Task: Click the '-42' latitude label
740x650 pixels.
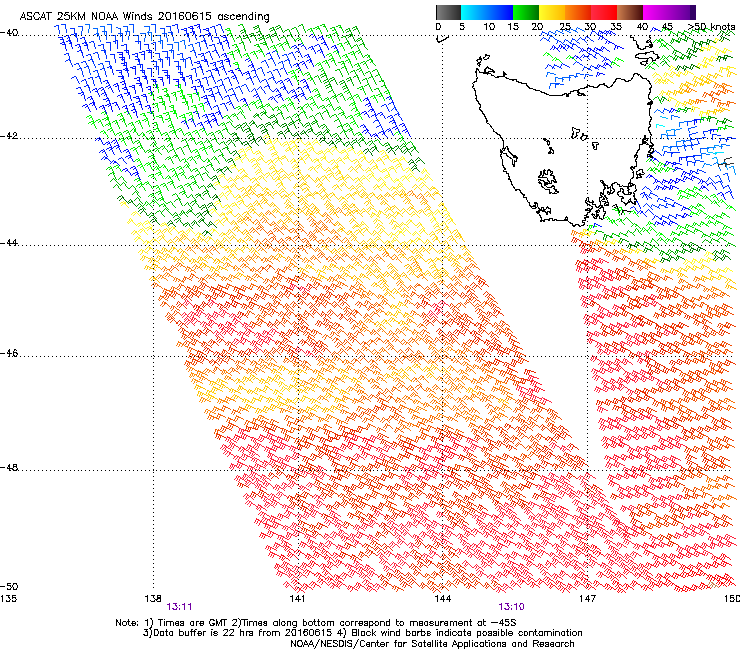Action: [x=9, y=136]
